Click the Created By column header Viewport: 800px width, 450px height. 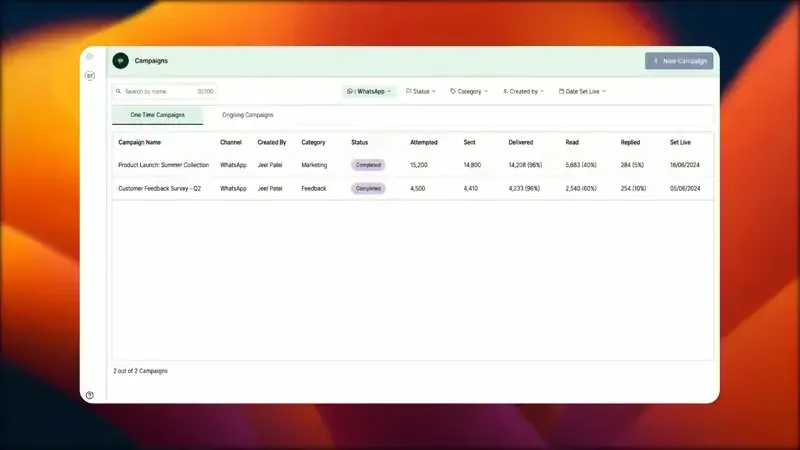tap(272, 142)
